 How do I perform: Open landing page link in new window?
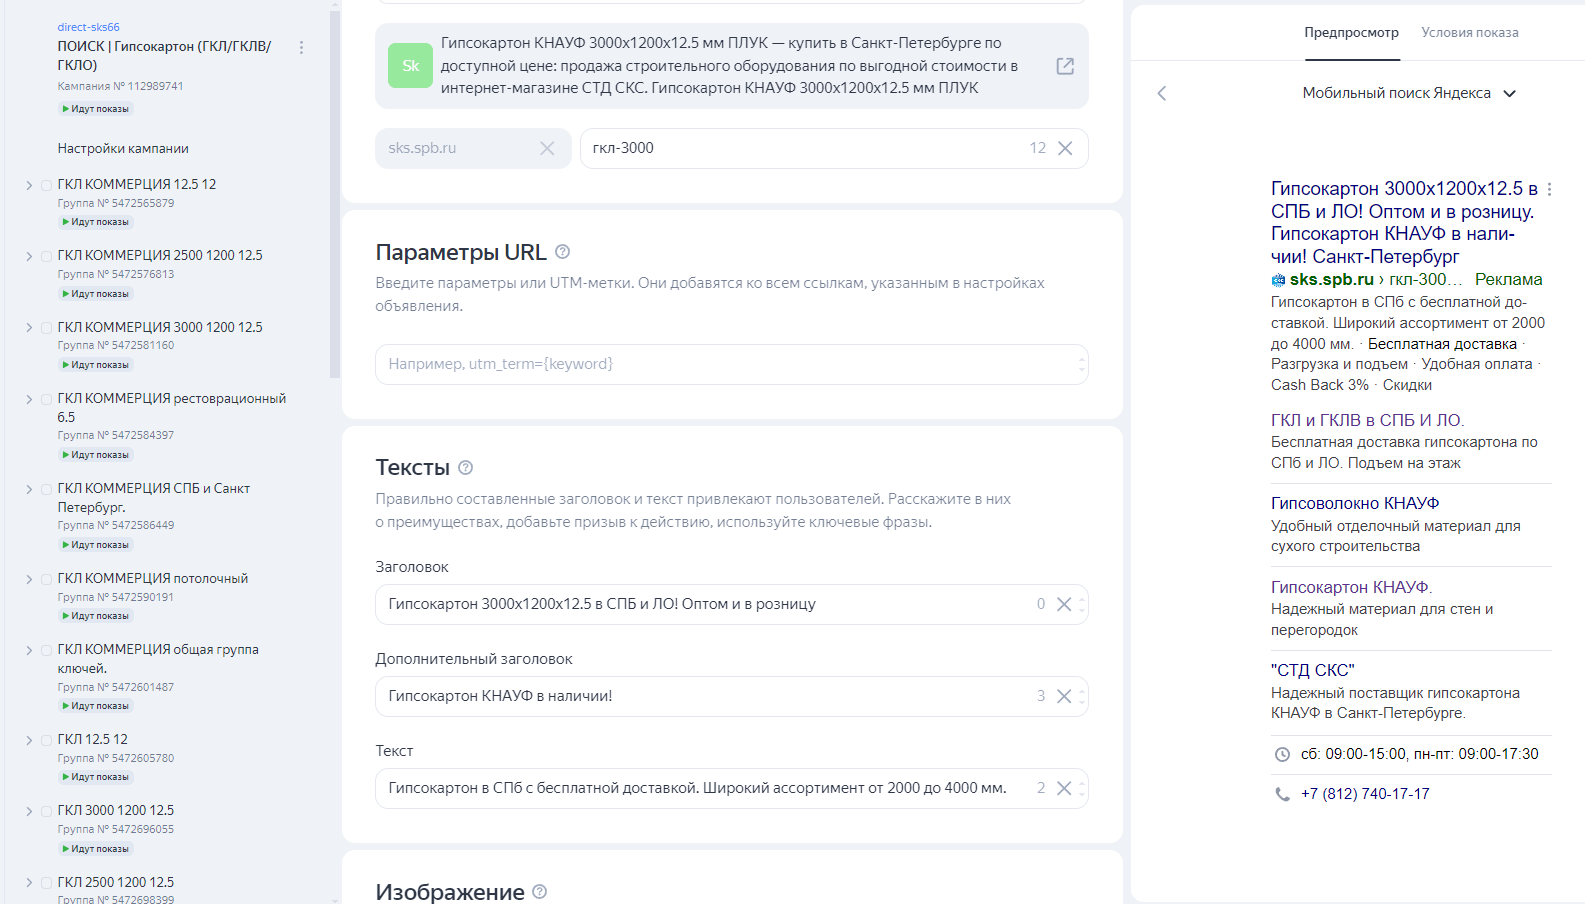coord(1065,66)
